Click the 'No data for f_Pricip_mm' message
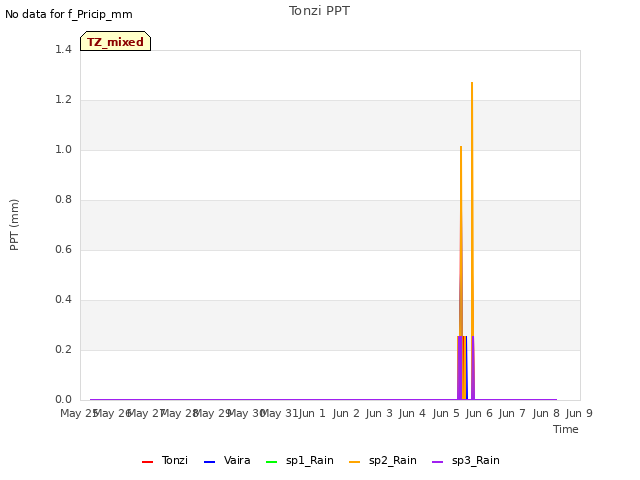This screenshot has height=480, width=640. (69, 14)
